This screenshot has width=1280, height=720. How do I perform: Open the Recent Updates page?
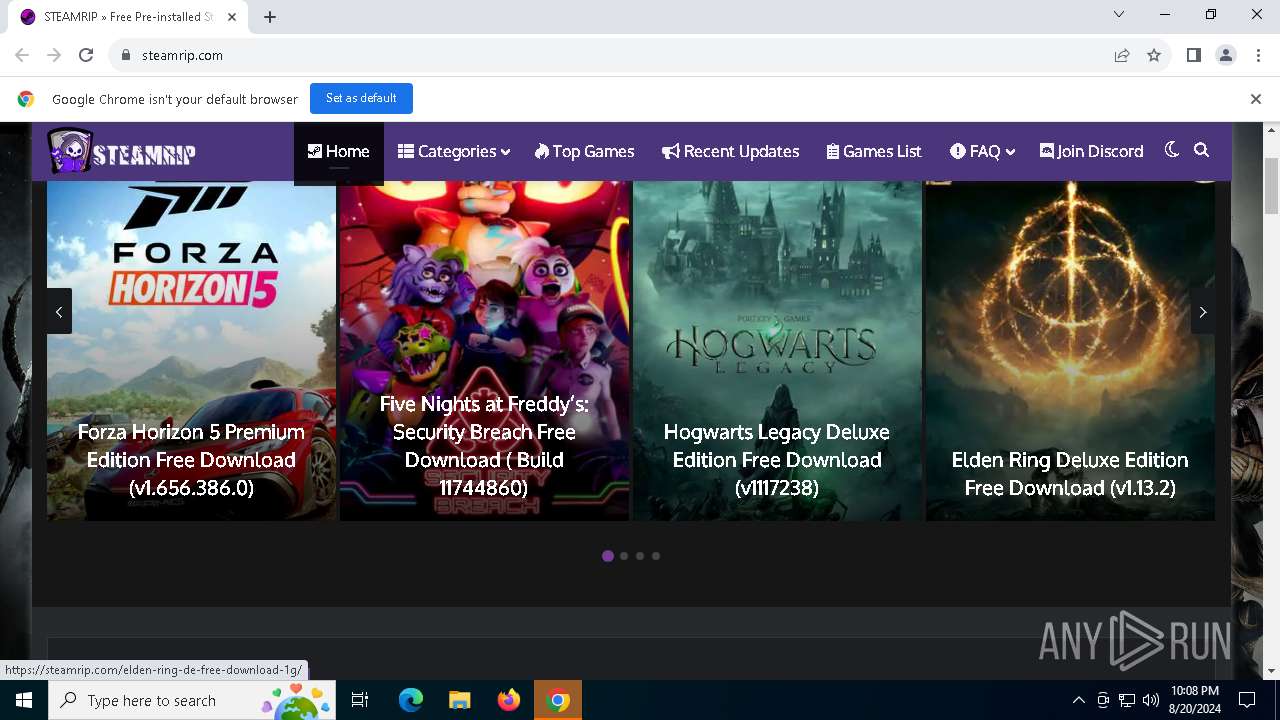(x=730, y=152)
